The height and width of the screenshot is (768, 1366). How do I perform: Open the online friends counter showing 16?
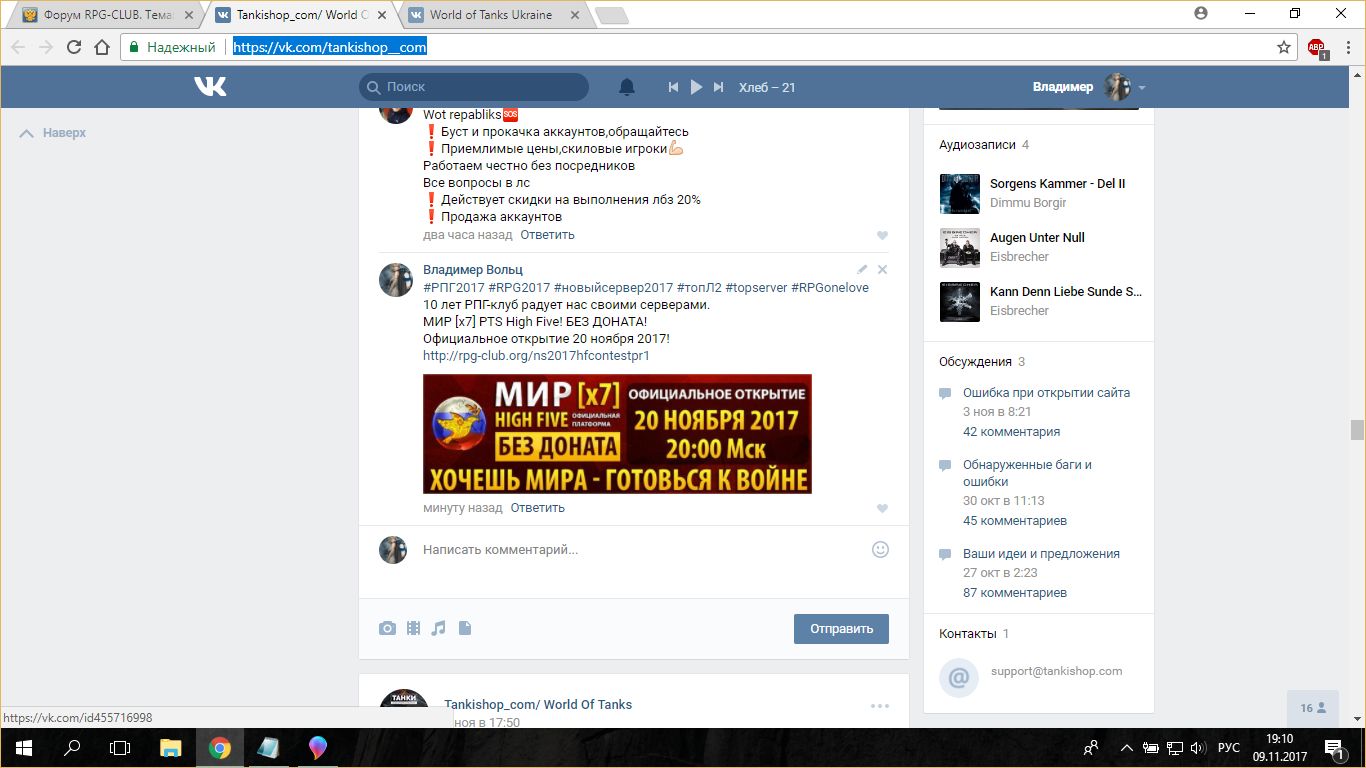click(1313, 708)
